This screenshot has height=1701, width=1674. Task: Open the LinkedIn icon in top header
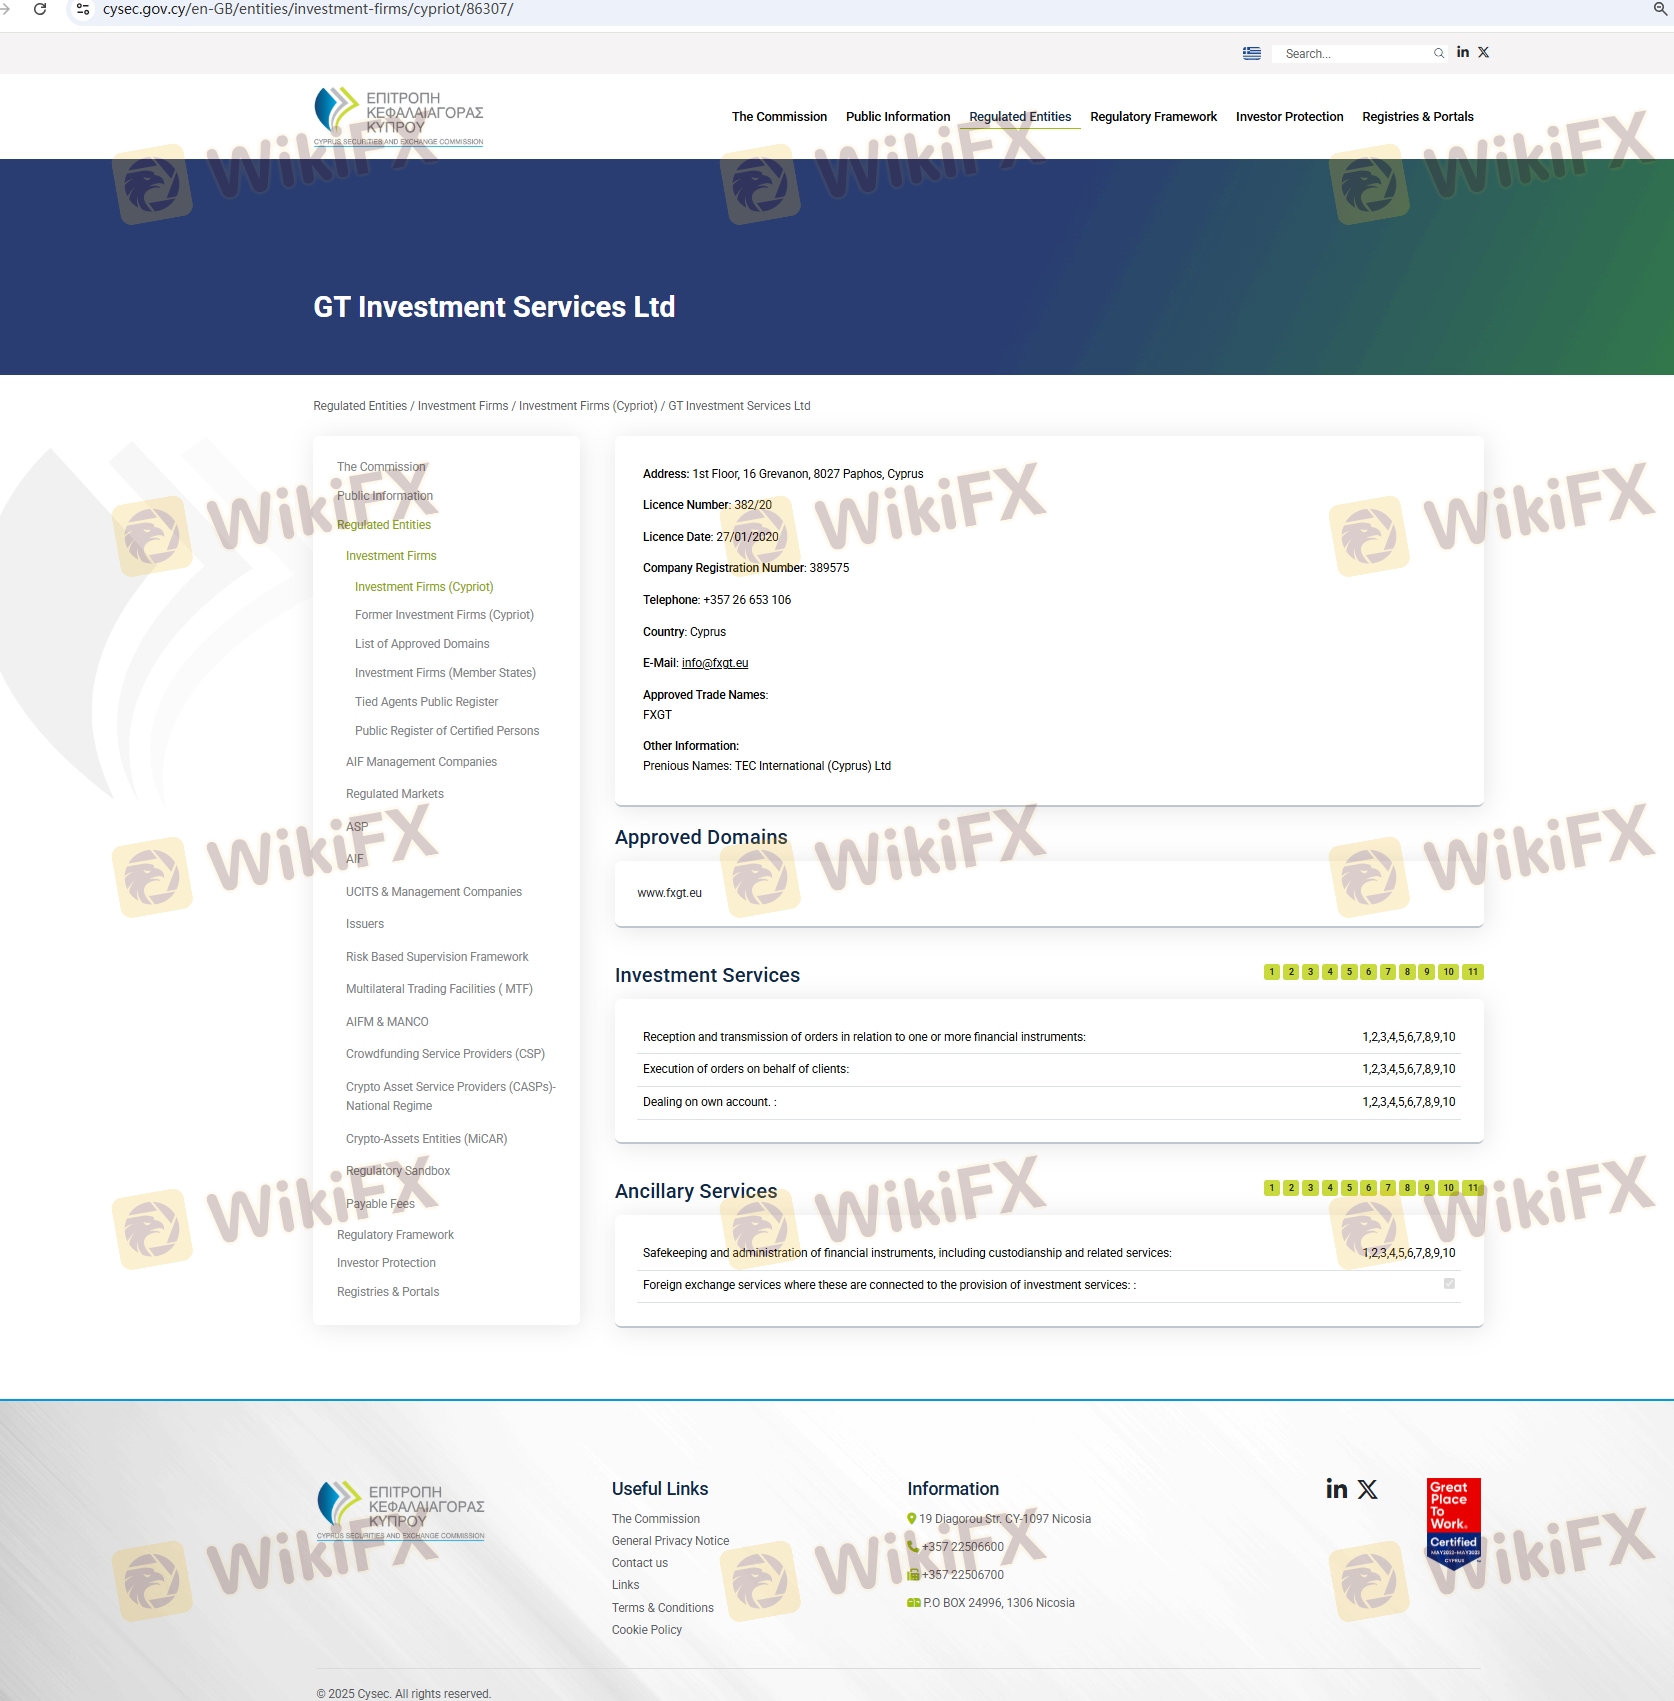1462,52
